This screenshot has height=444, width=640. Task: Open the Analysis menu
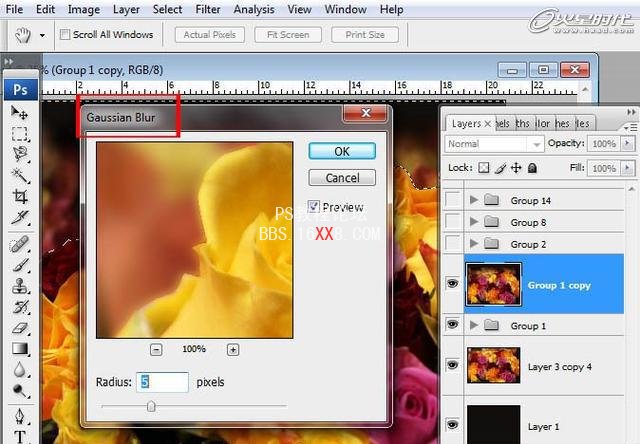[254, 9]
